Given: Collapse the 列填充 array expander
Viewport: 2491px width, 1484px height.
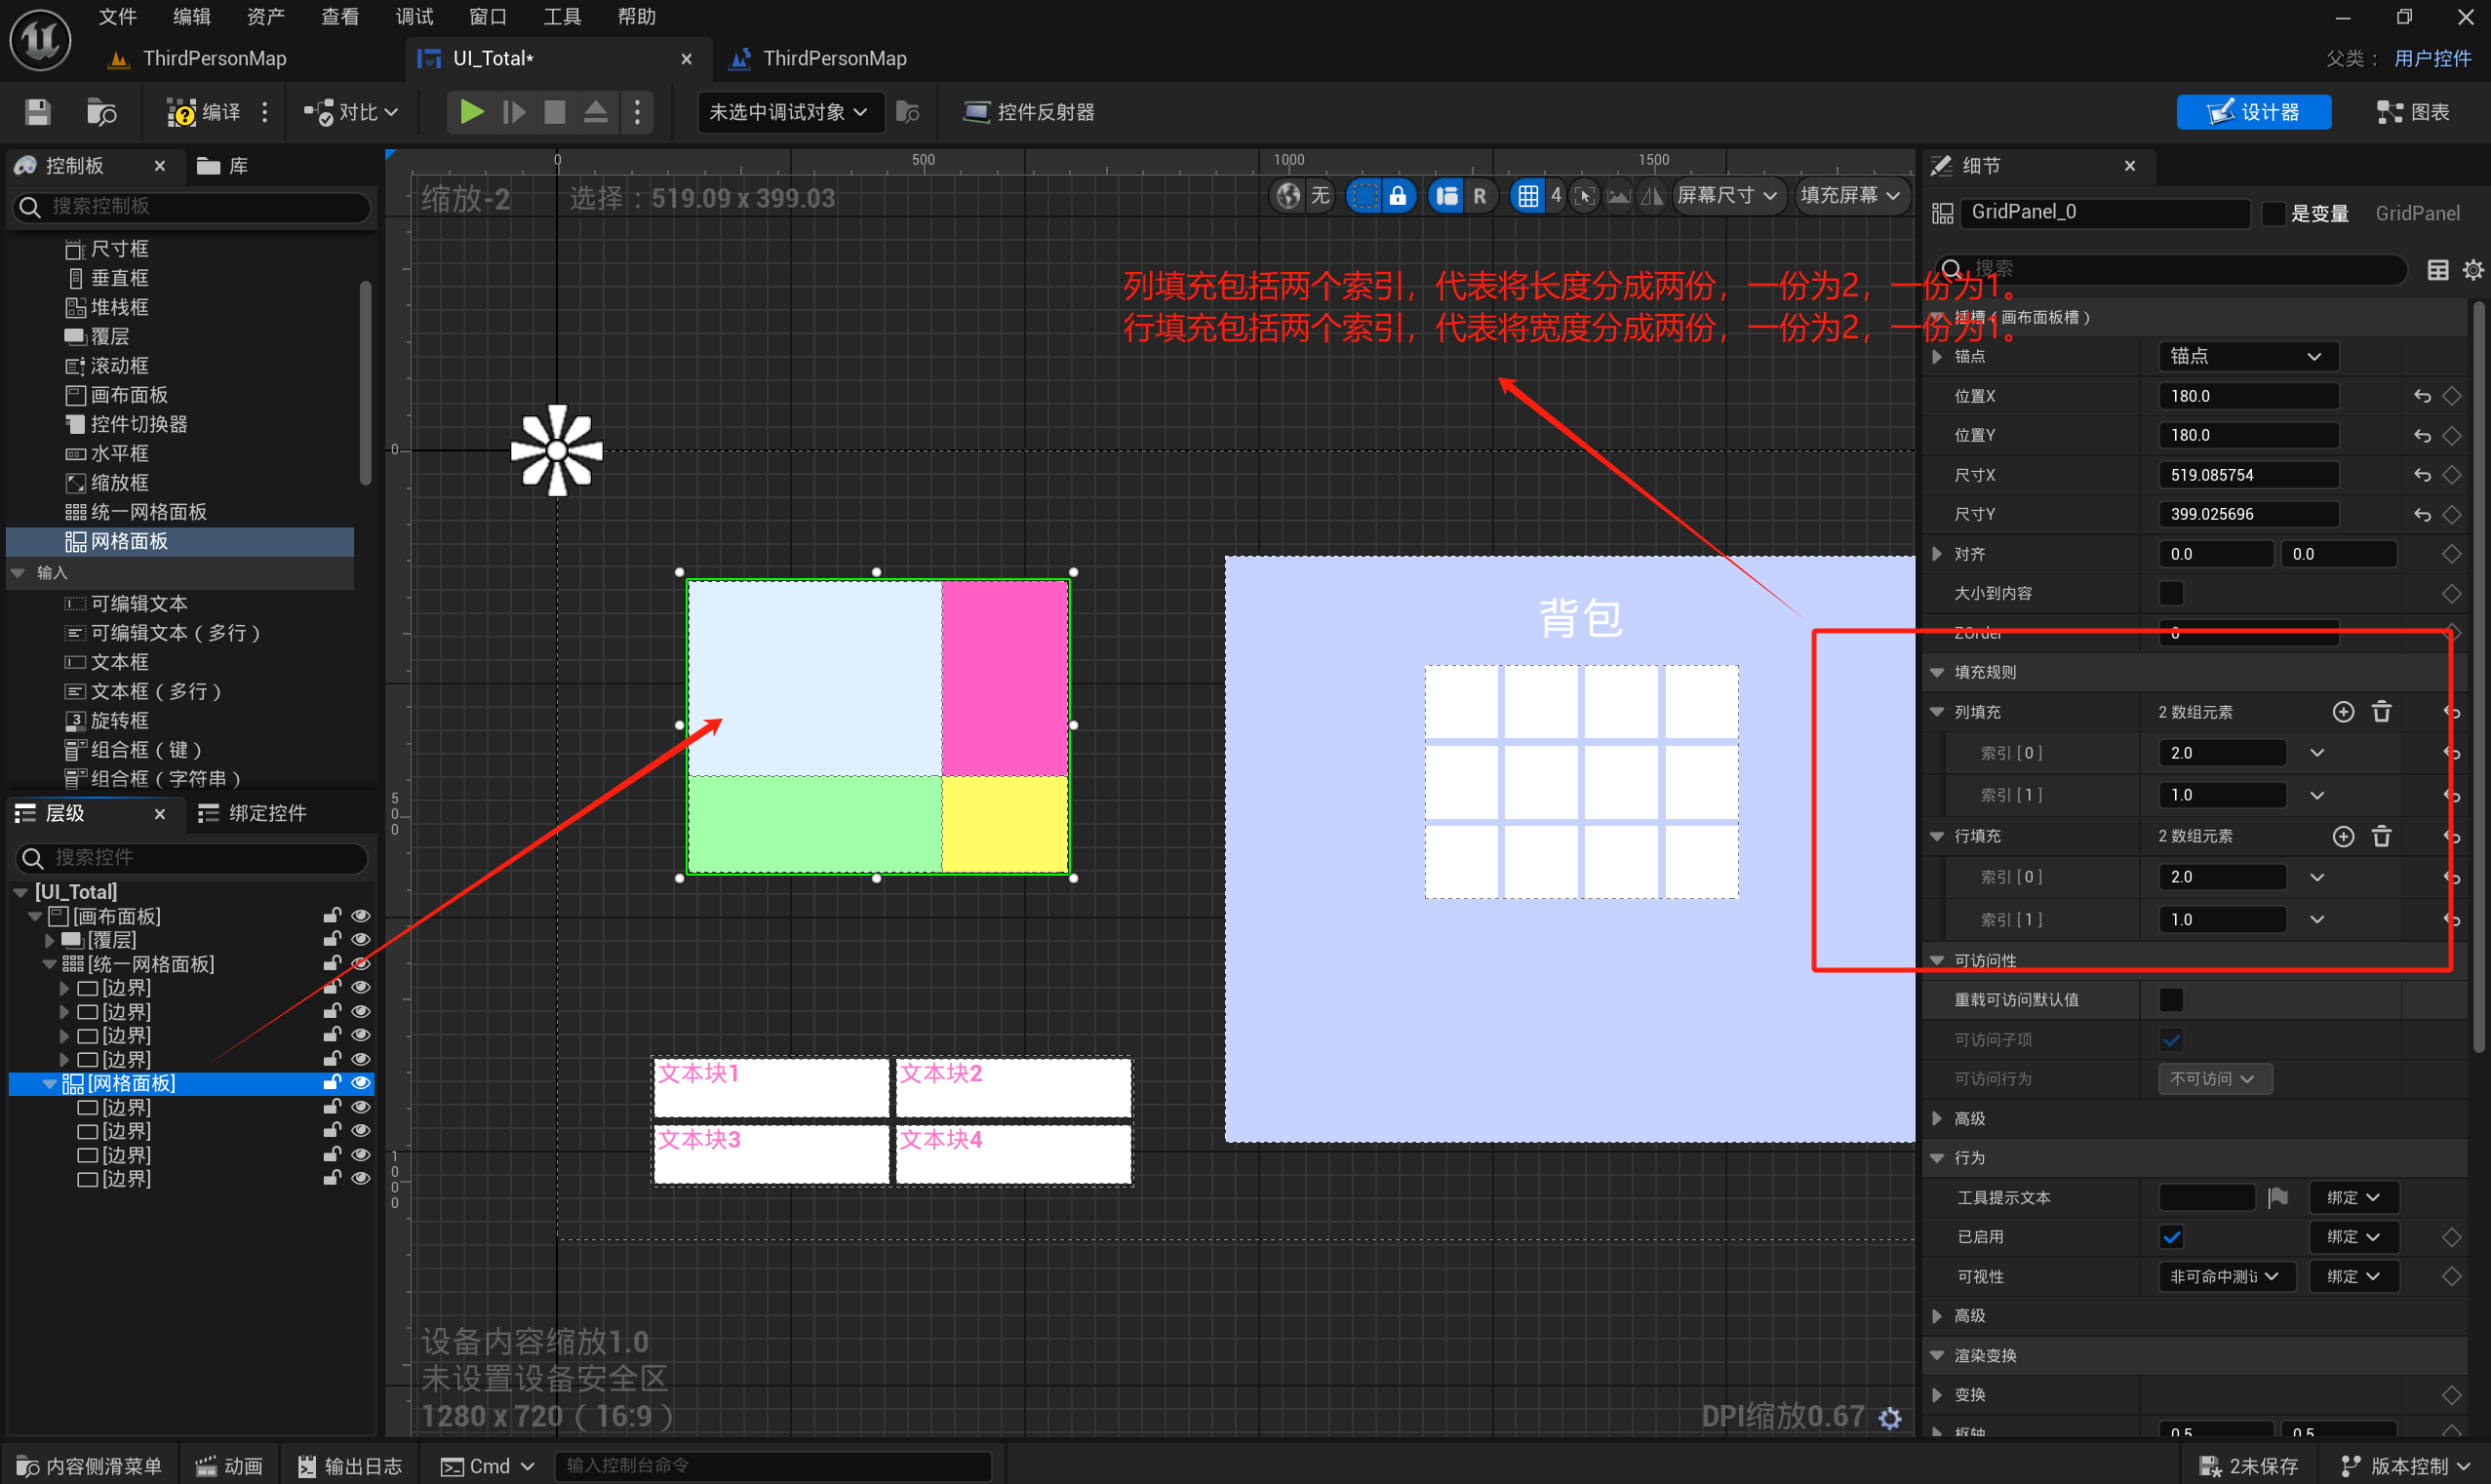Looking at the screenshot, I should 1937,713.
